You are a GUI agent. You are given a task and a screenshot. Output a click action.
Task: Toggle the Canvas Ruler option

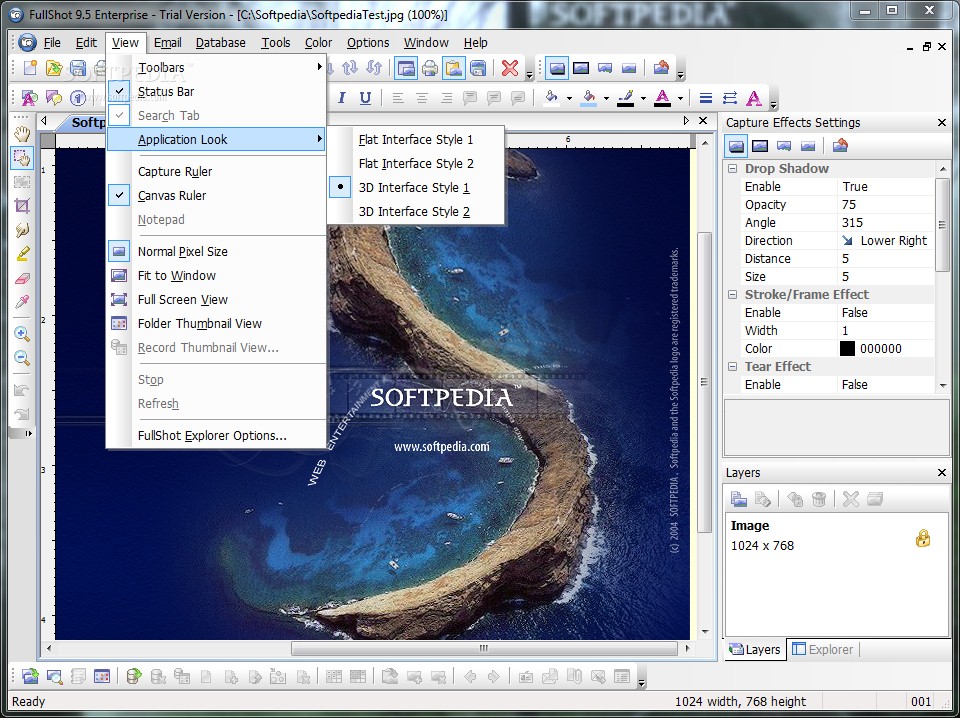point(216,196)
